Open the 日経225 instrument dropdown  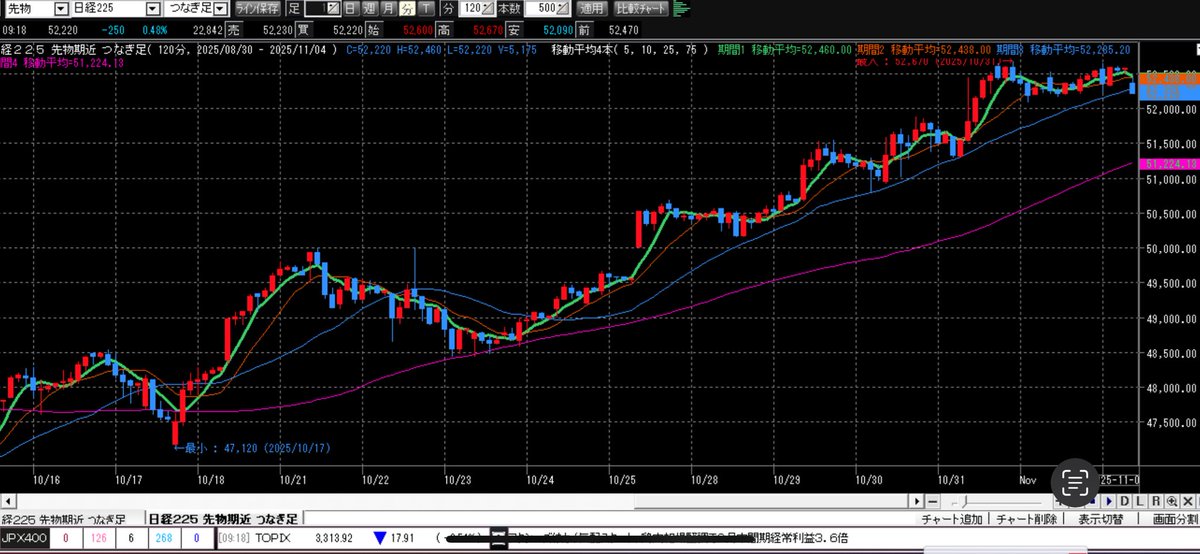point(152,8)
